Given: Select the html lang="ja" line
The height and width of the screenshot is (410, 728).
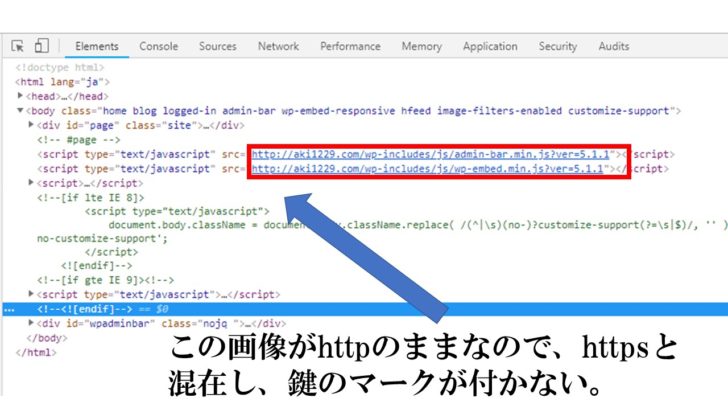Looking at the screenshot, I should pyautogui.click(x=62, y=82).
